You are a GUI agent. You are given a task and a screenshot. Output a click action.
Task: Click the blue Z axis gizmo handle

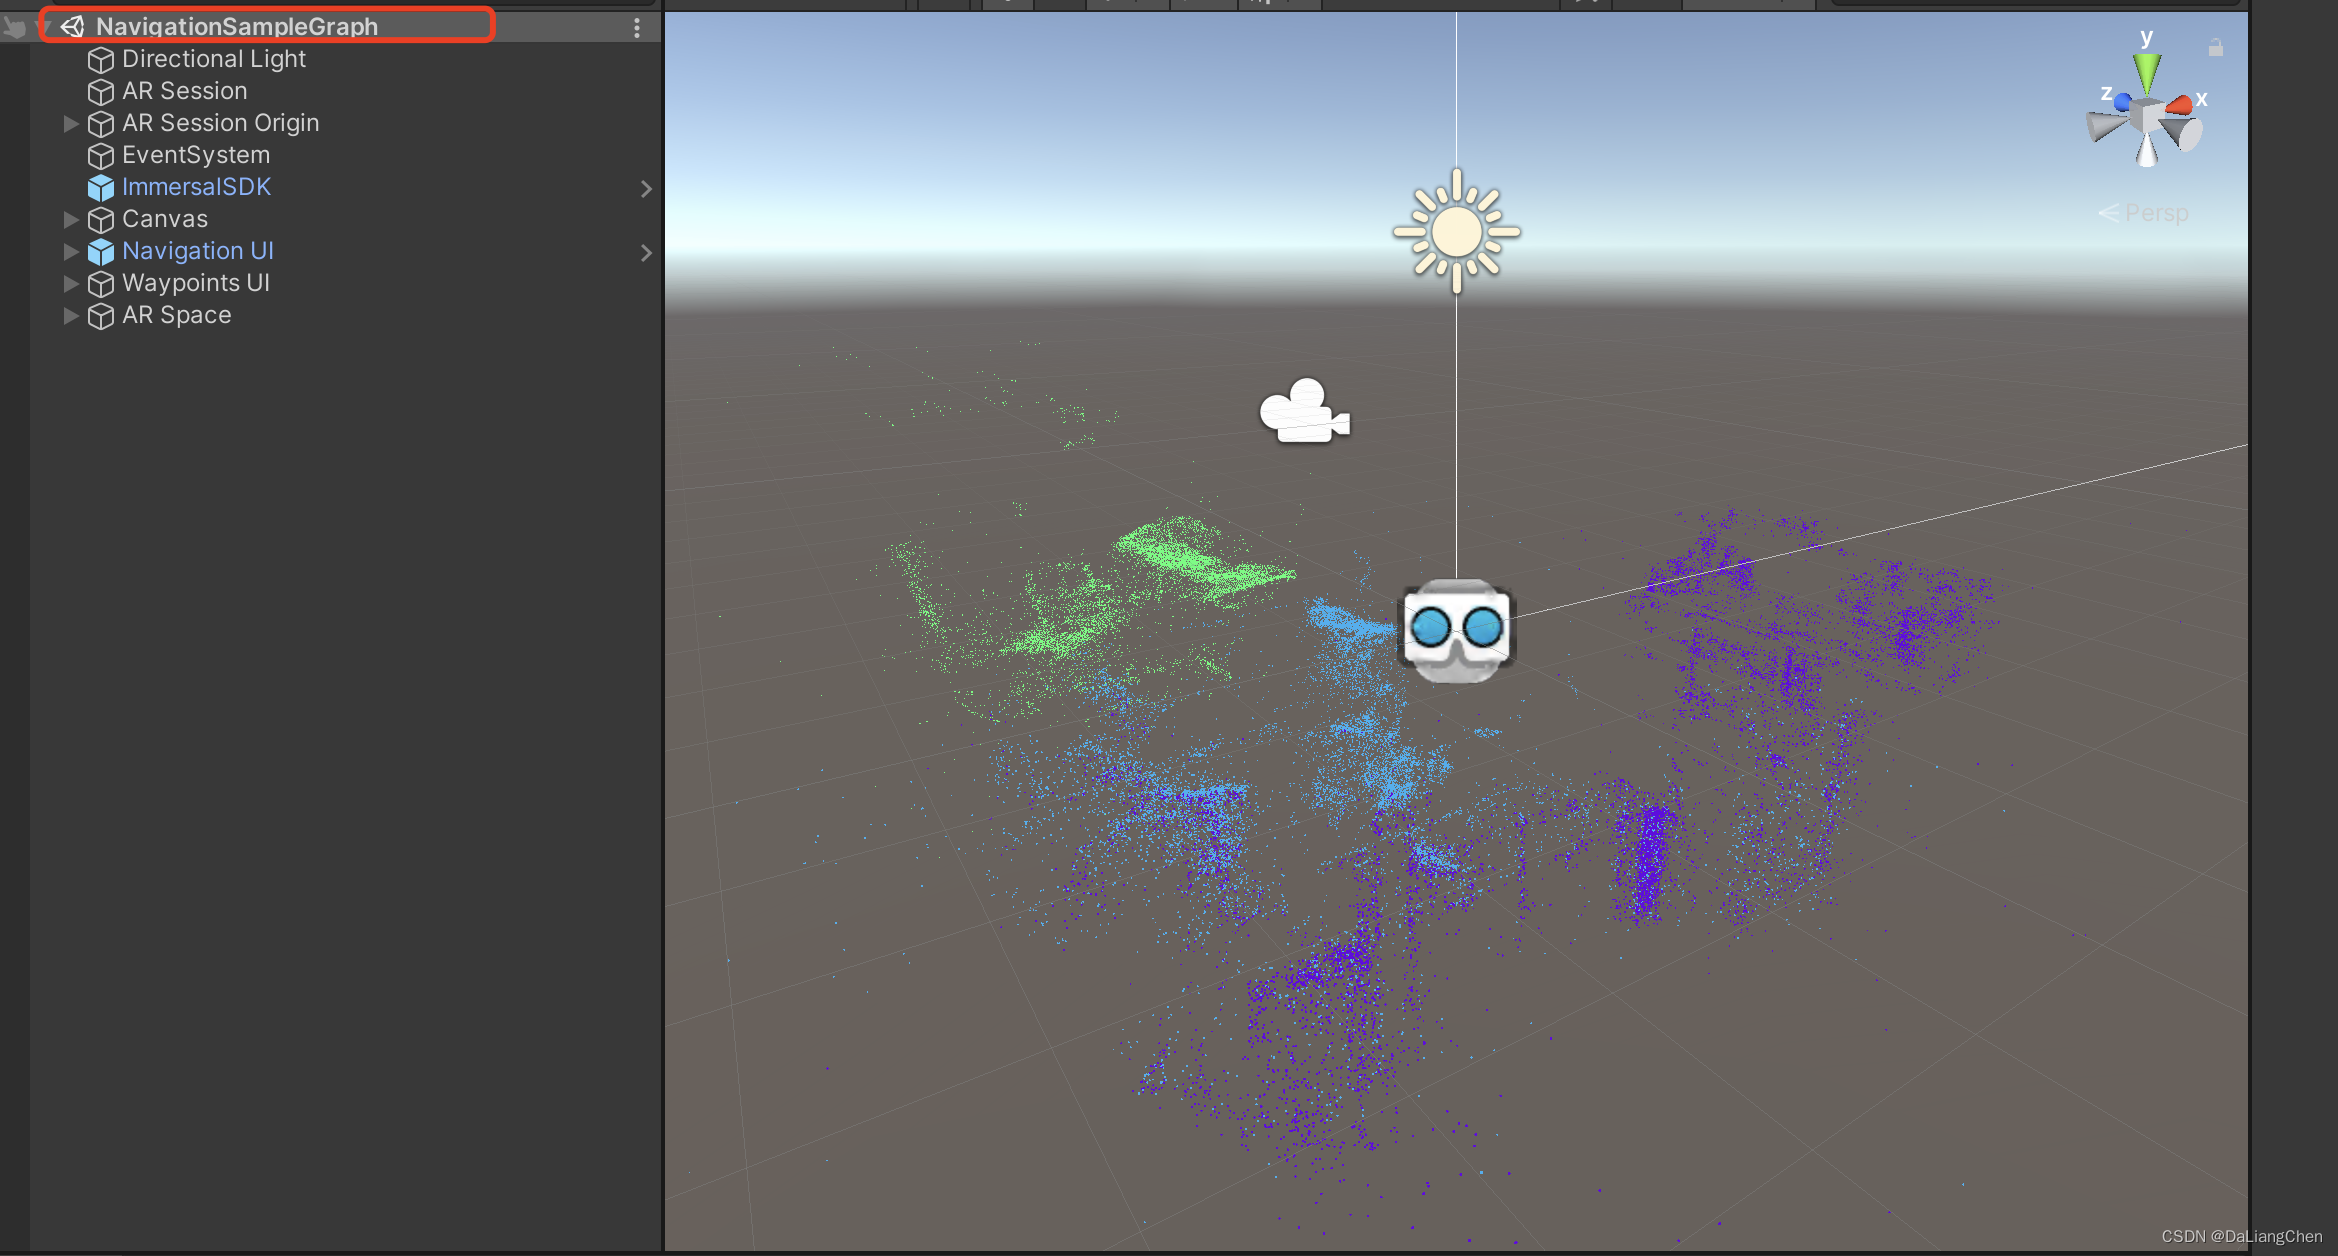point(2122,102)
